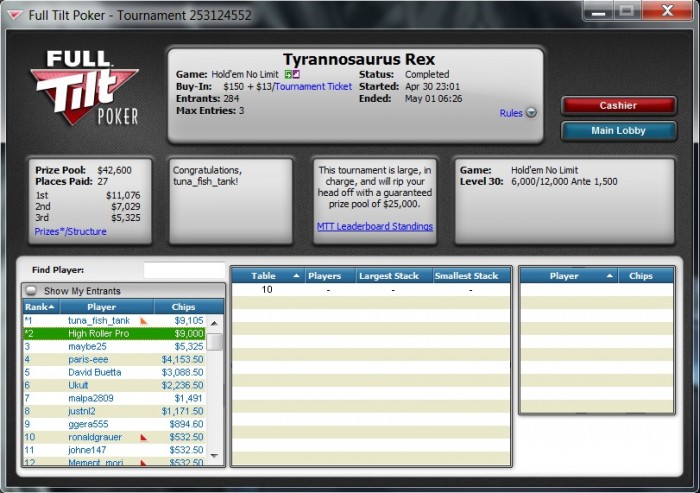700x493 pixels.
Task: Go to Main Lobby
Action: [x=618, y=131]
